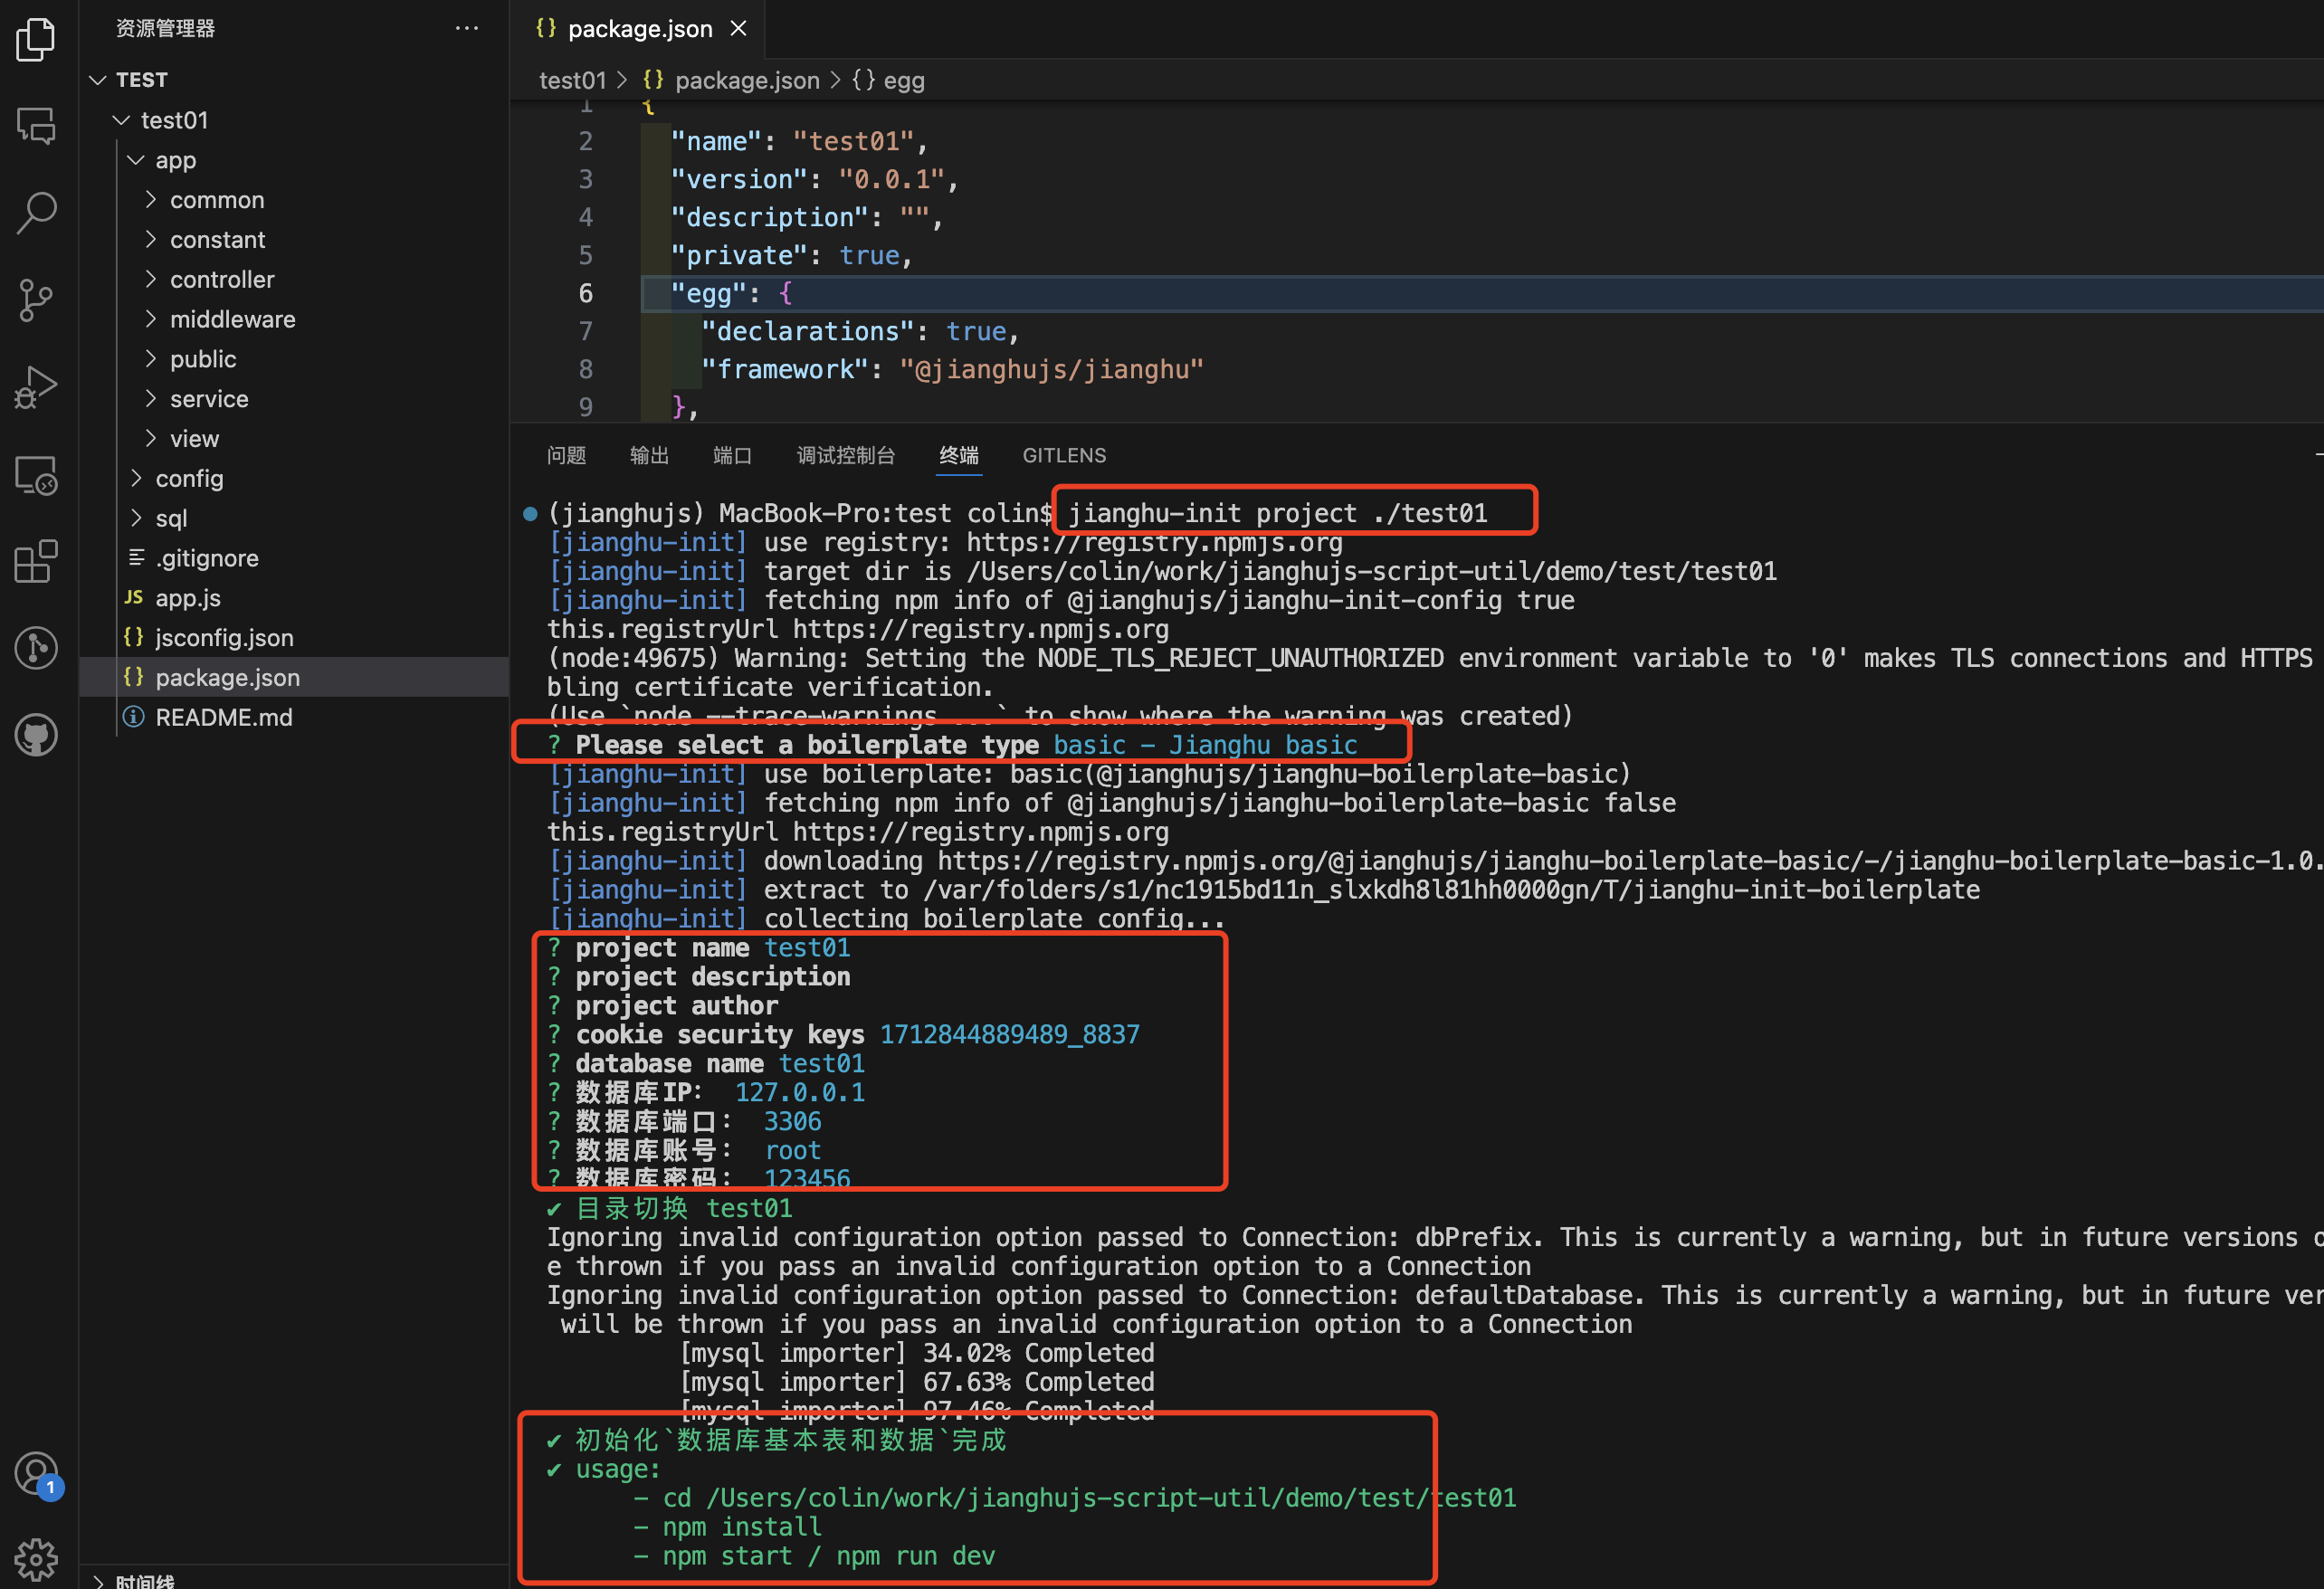Open explorer more actions ellipsis menu
Viewport: 2324px width, 1589px height.
pyautogui.click(x=466, y=28)
